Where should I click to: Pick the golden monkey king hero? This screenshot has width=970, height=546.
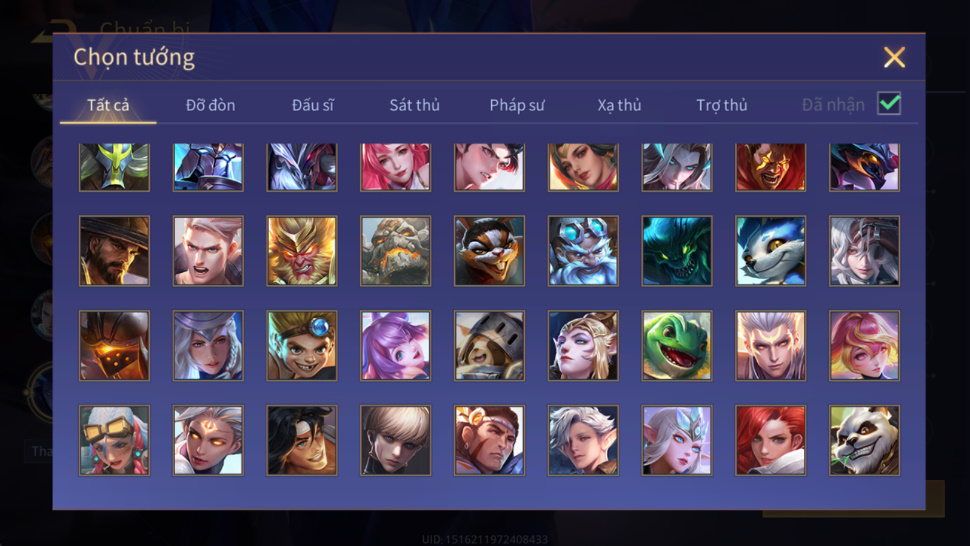click(302, 251)
